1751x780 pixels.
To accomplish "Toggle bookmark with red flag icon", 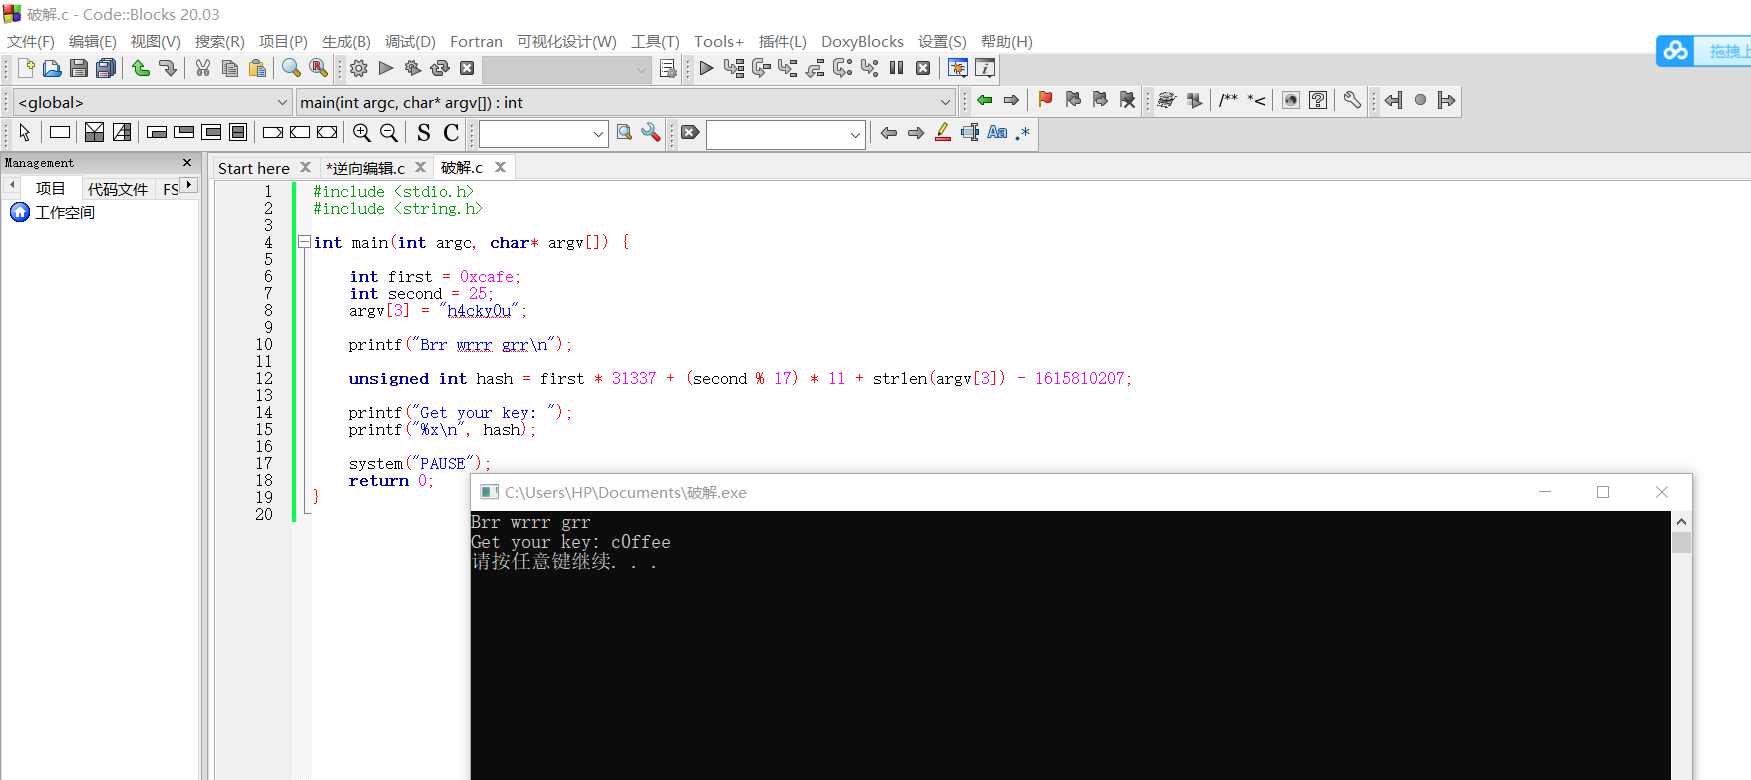I will (x=1046, y=100).
